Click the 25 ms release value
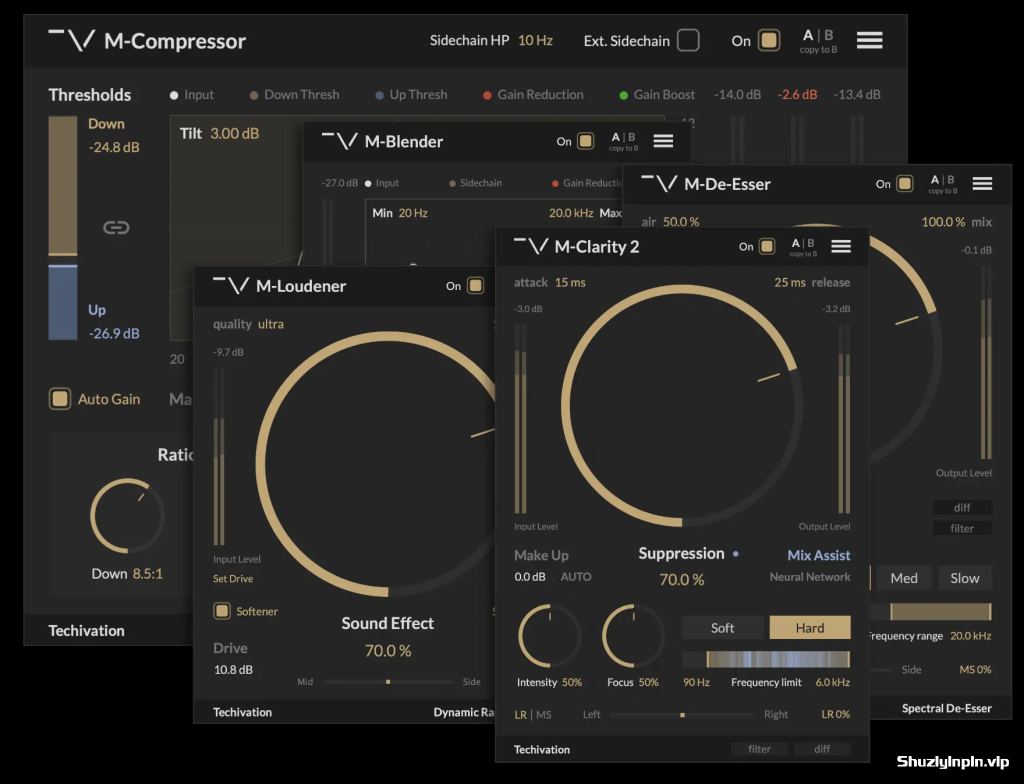This screenshot has height=784, width=1024. (790, 283)
